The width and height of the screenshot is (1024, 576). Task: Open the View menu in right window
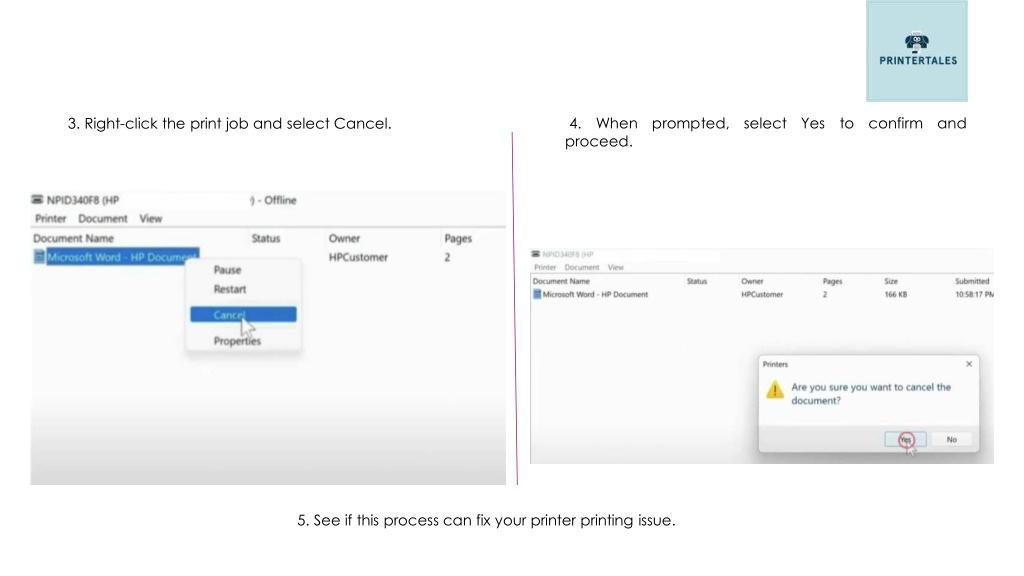pos(615,267)
